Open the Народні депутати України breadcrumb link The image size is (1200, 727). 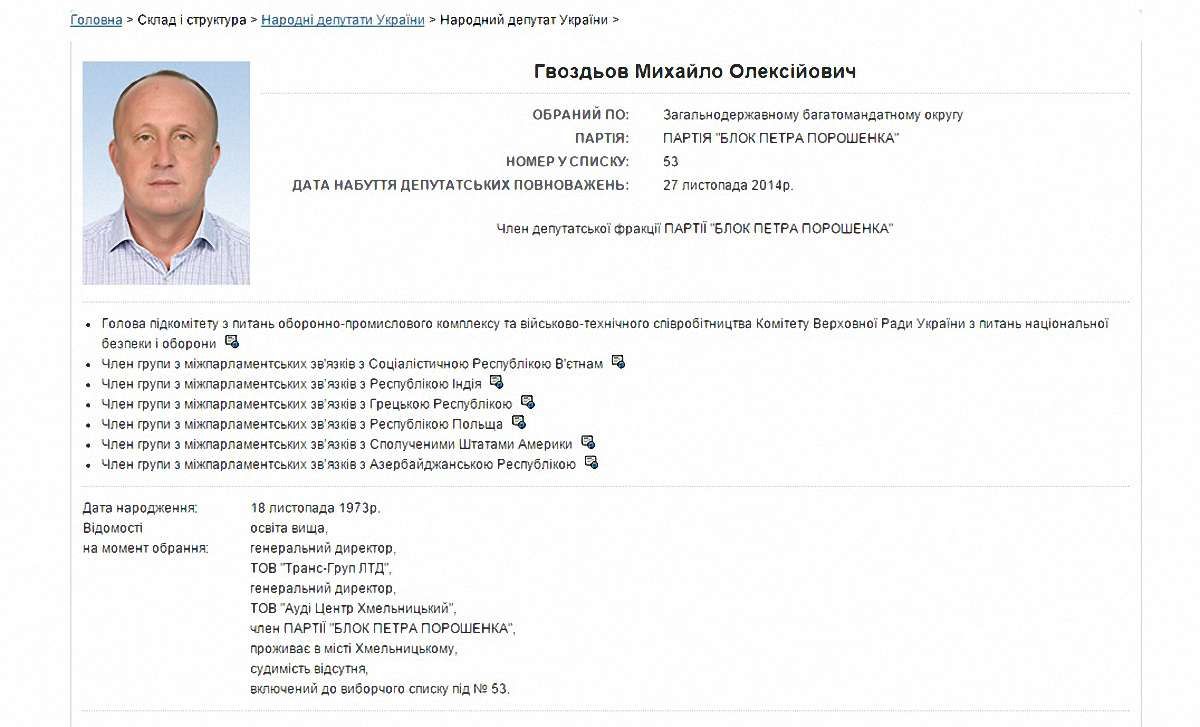(343, 20)
